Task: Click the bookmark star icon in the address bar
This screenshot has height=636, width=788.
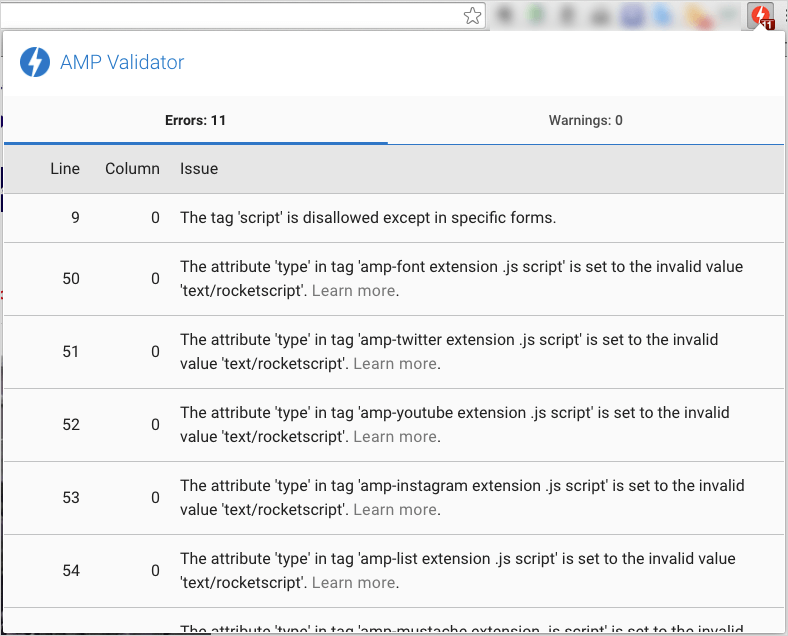Action: tap(472, 16)
